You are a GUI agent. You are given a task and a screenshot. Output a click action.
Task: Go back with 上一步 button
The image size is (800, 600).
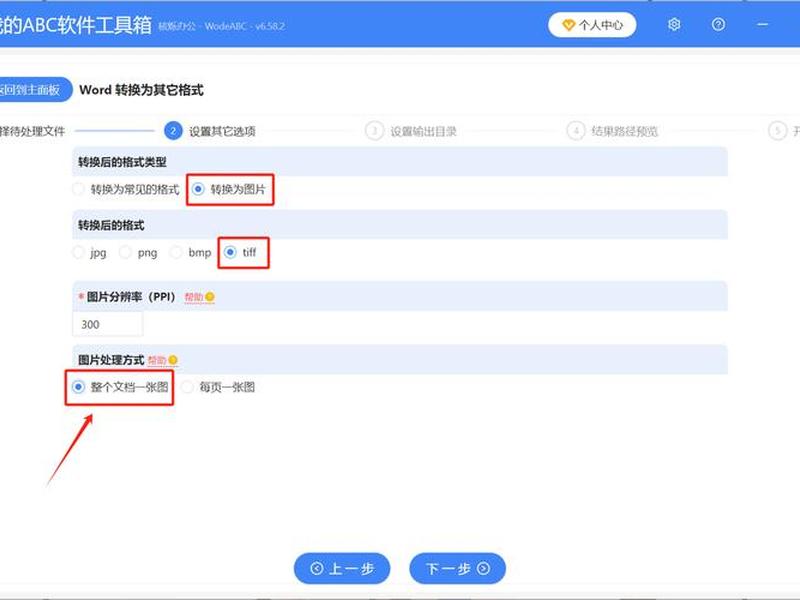pos(342,568)
